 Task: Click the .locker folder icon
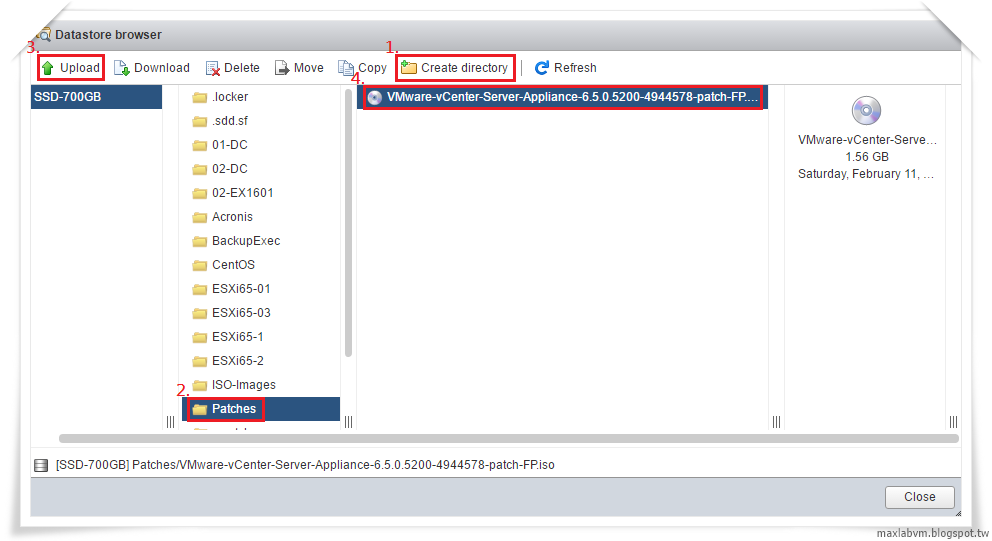point(199,97)
